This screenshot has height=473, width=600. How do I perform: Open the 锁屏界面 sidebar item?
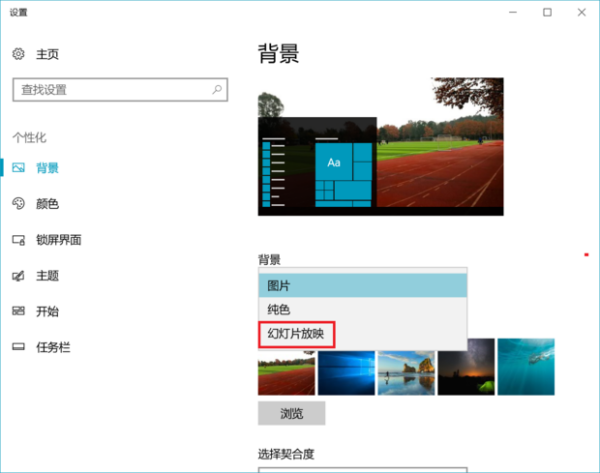pos(59,240)
